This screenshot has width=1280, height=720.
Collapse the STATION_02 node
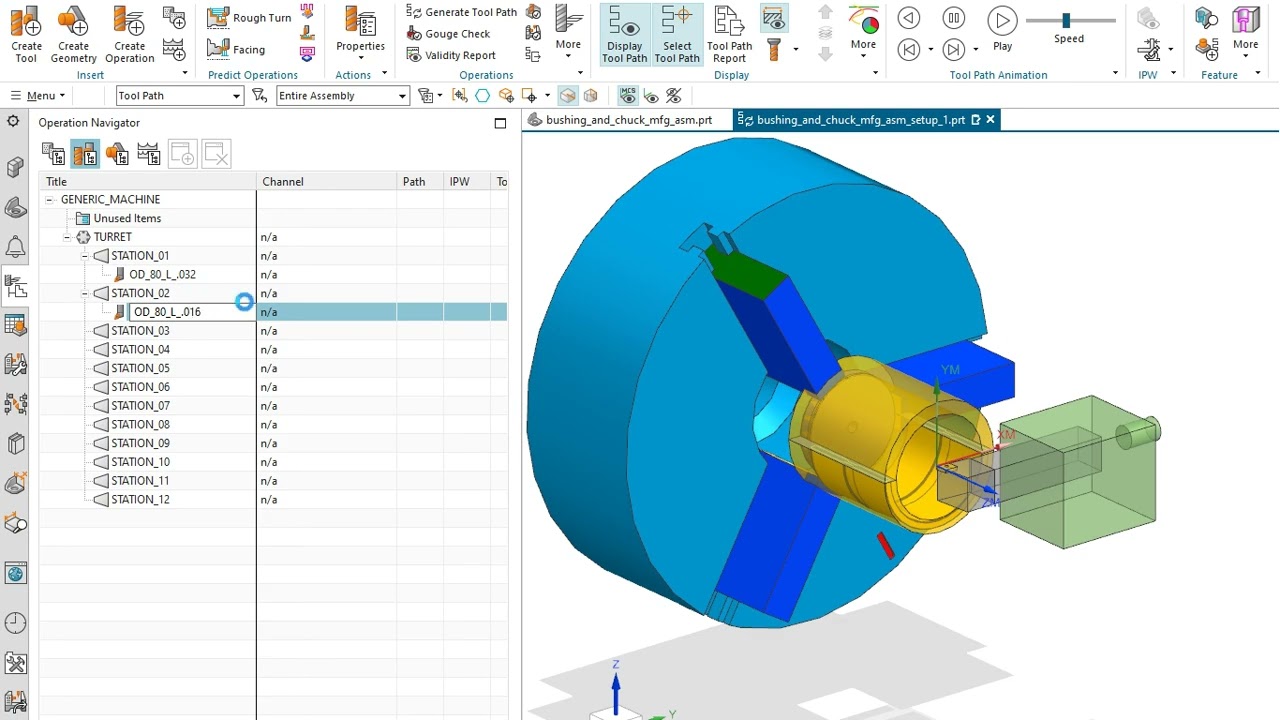click(85, 293)
